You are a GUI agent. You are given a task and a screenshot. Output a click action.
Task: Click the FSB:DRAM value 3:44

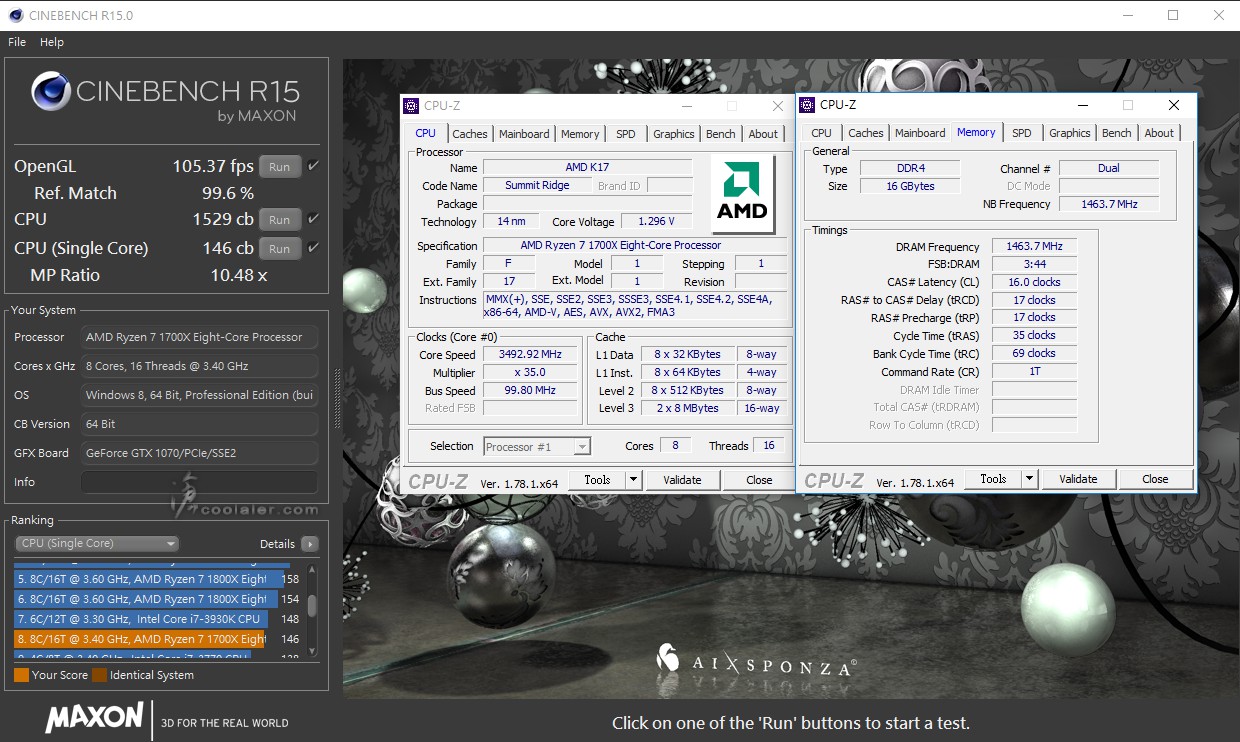point(1035,265)
